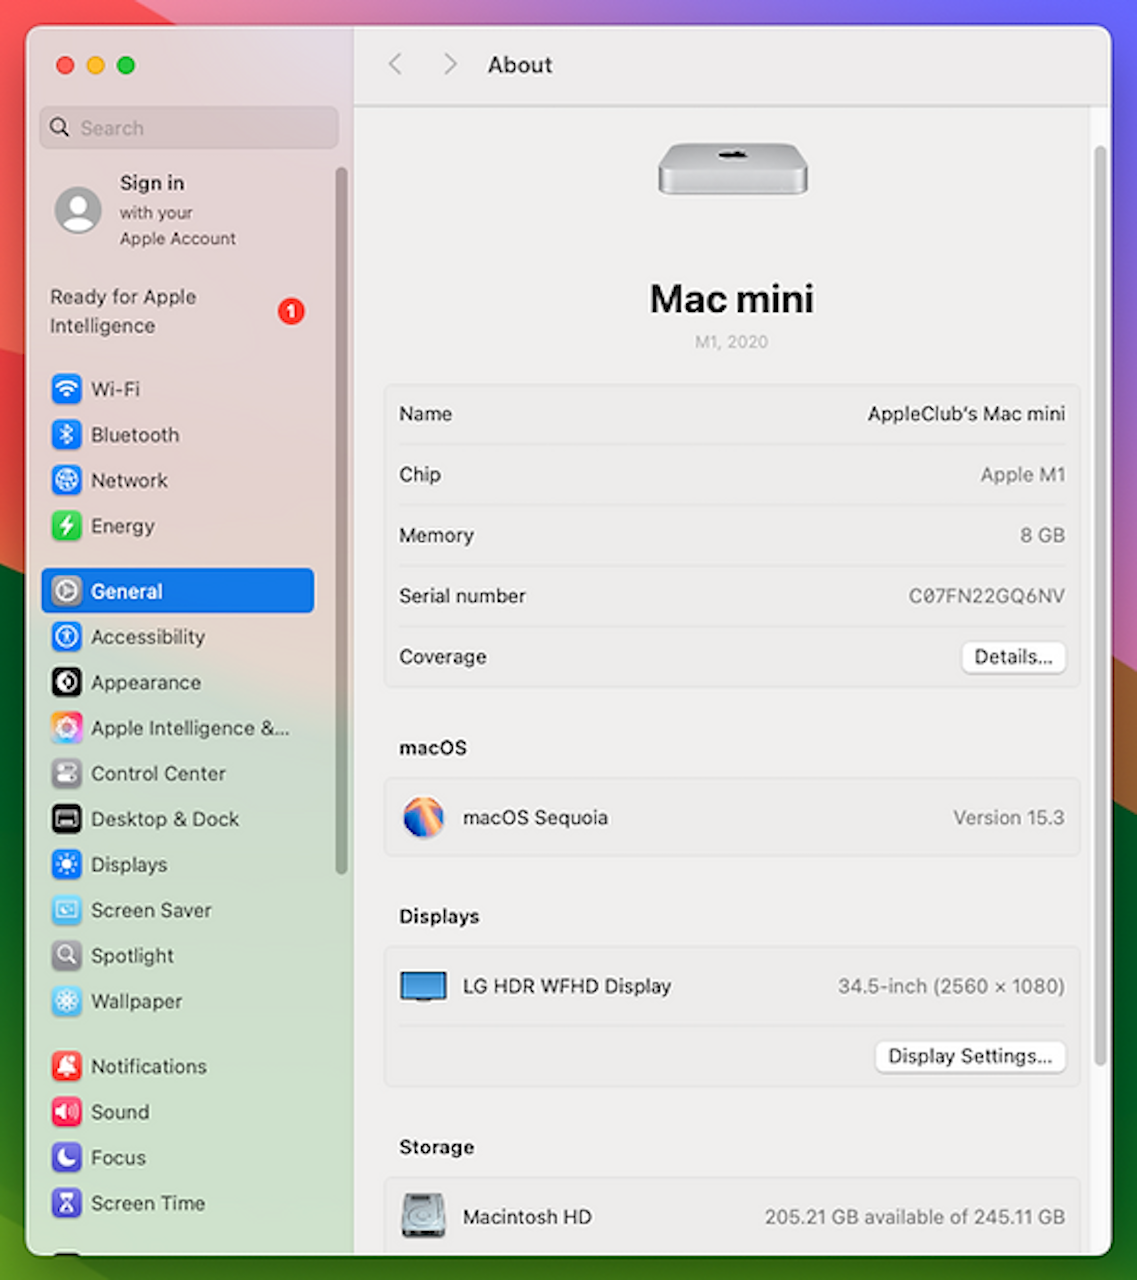Click the Apple Intelligence icon

(x=66, y=728)
